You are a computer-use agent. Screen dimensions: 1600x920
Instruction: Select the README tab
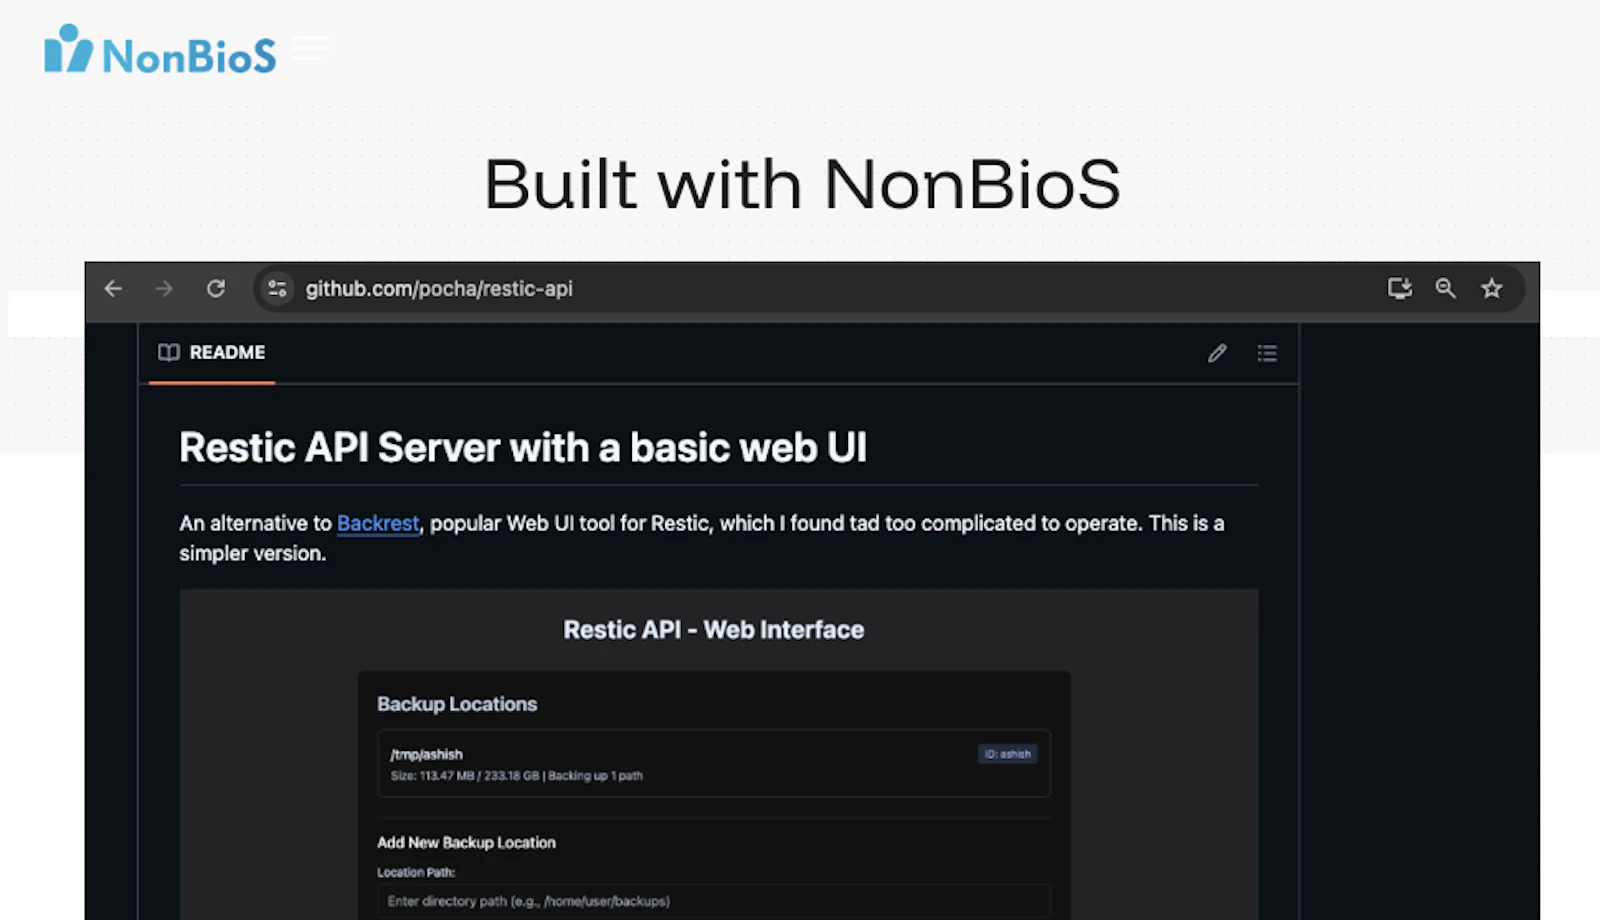click(212, 353)
